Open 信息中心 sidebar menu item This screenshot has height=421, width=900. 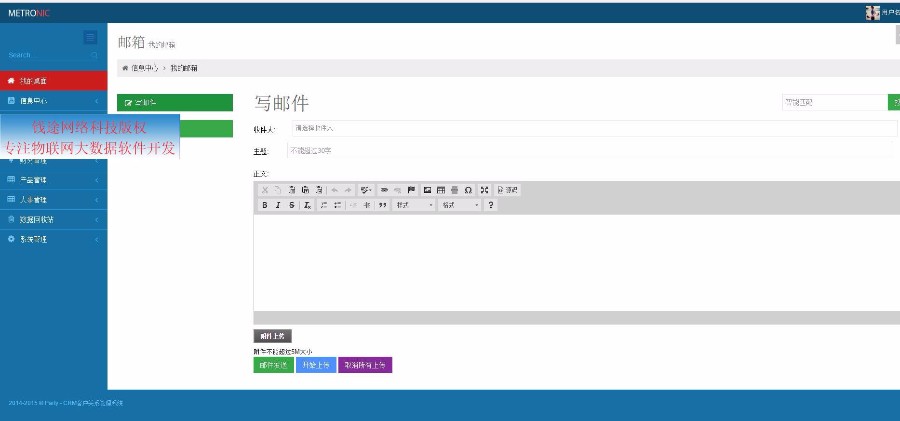pos(53,101)
